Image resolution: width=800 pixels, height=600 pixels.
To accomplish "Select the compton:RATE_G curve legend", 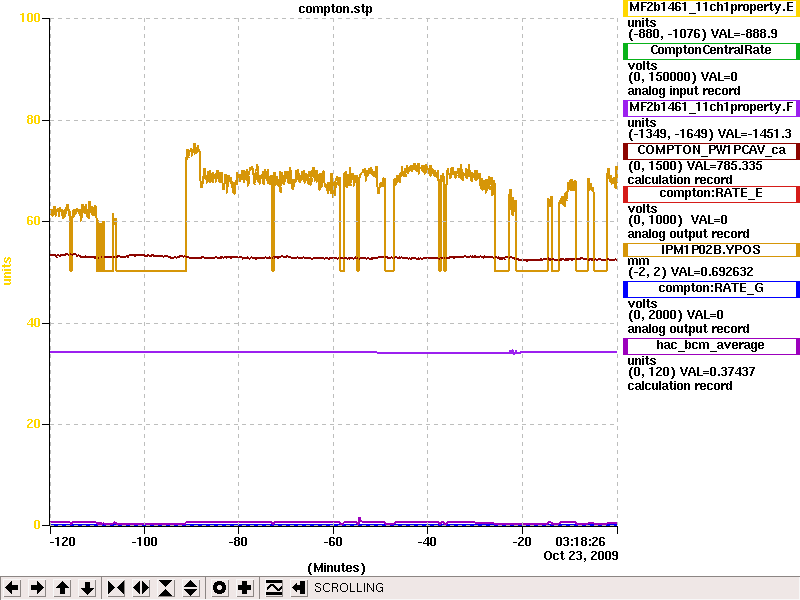I will [x=711, y=288].
